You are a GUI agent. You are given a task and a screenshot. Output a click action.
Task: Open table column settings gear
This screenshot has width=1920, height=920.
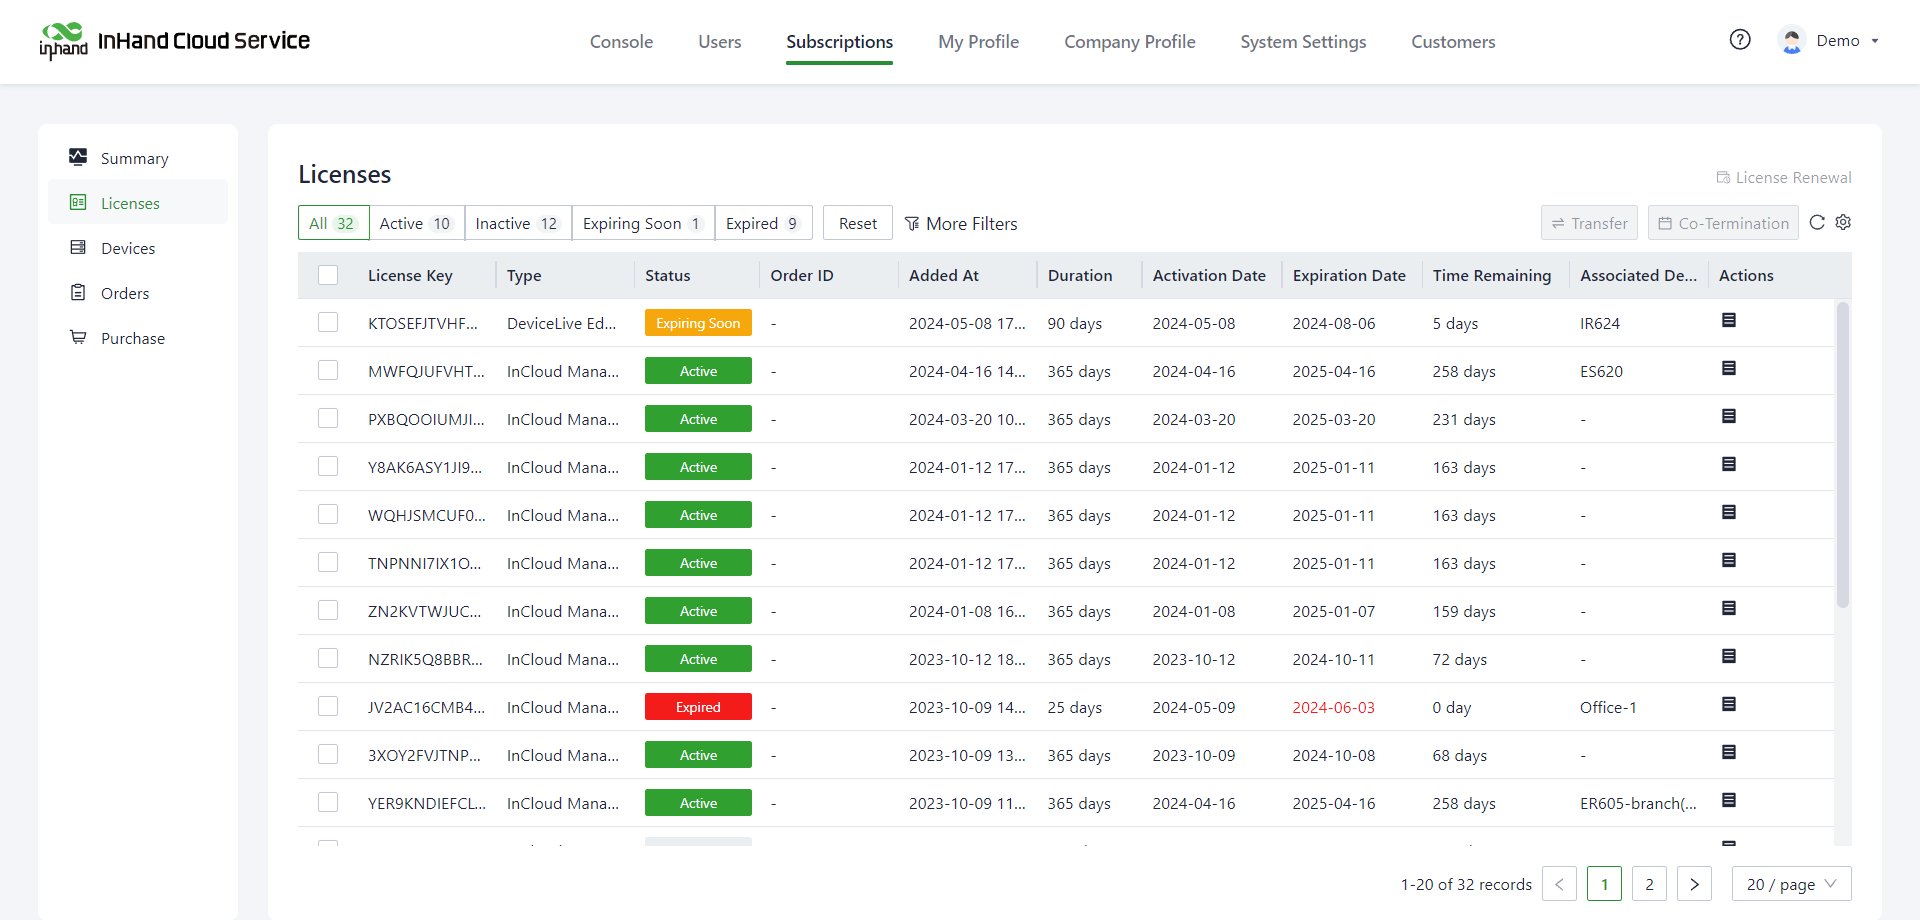[1843, 223]
